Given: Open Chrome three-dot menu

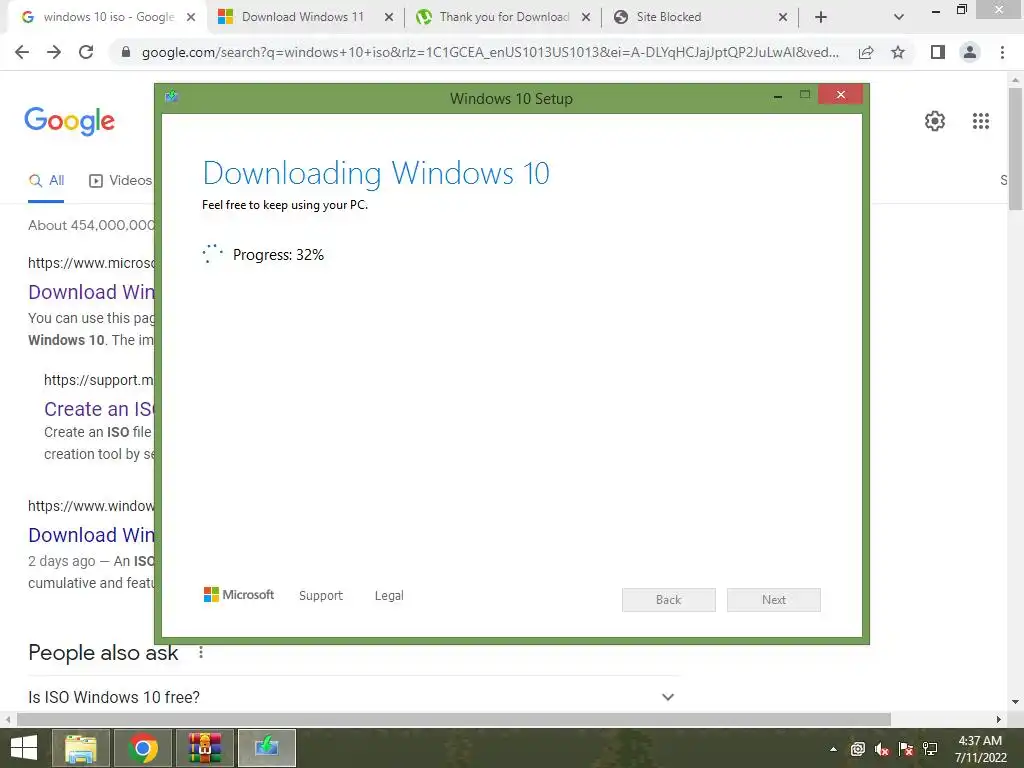Looking at the screenshot, I should coord(1002,52).
